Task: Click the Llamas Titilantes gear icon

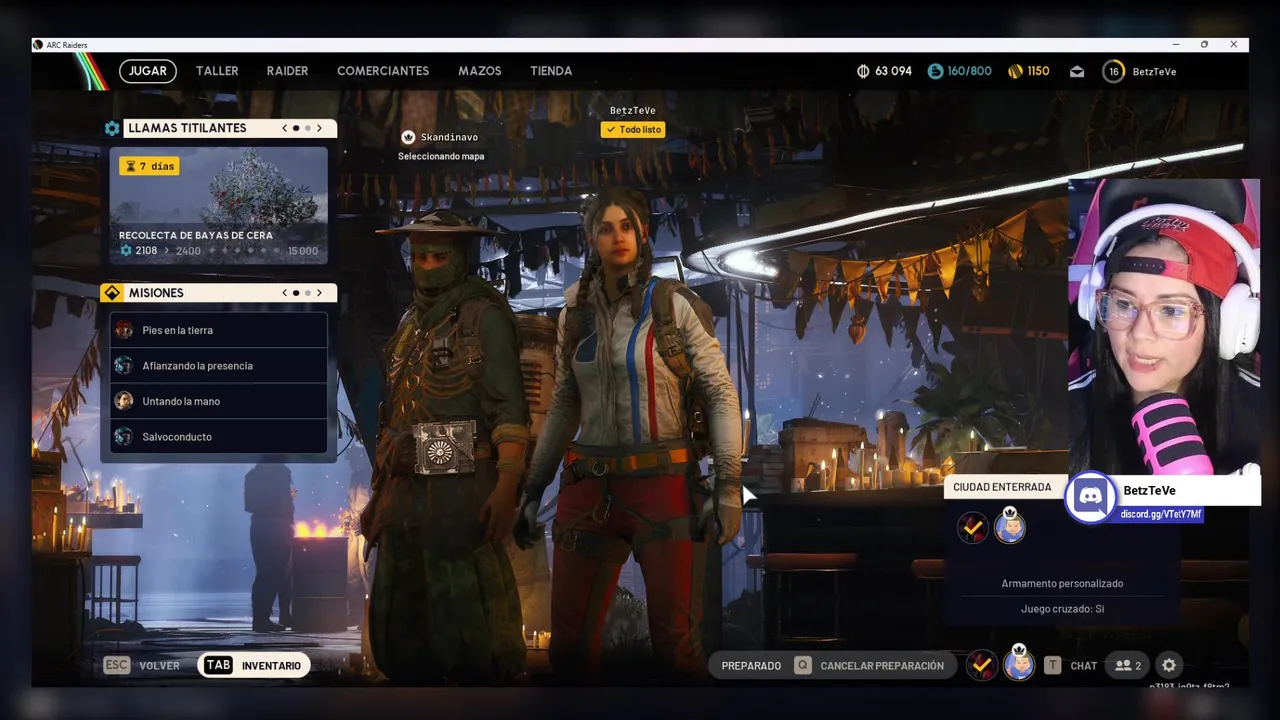Action: tap(112, 128)
